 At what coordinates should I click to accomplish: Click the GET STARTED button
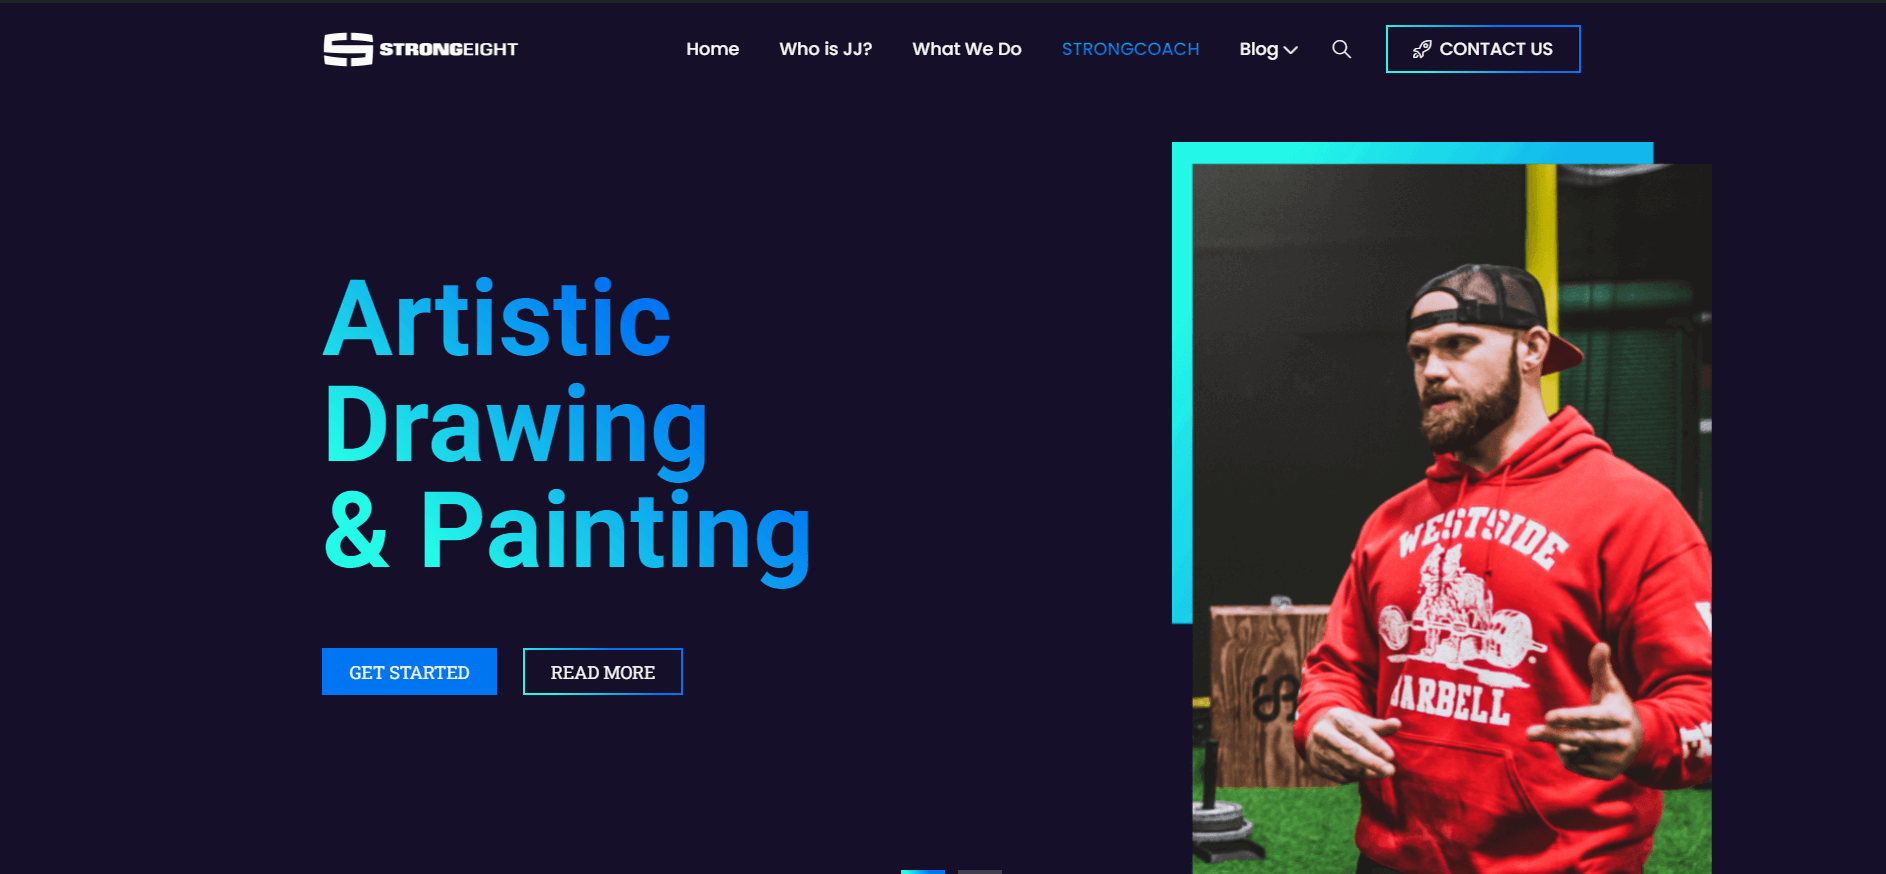click(x=409, y=671)
